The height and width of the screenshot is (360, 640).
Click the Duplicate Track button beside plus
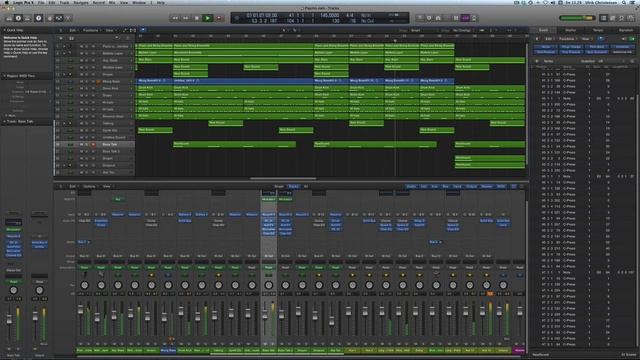coord(71,38)
